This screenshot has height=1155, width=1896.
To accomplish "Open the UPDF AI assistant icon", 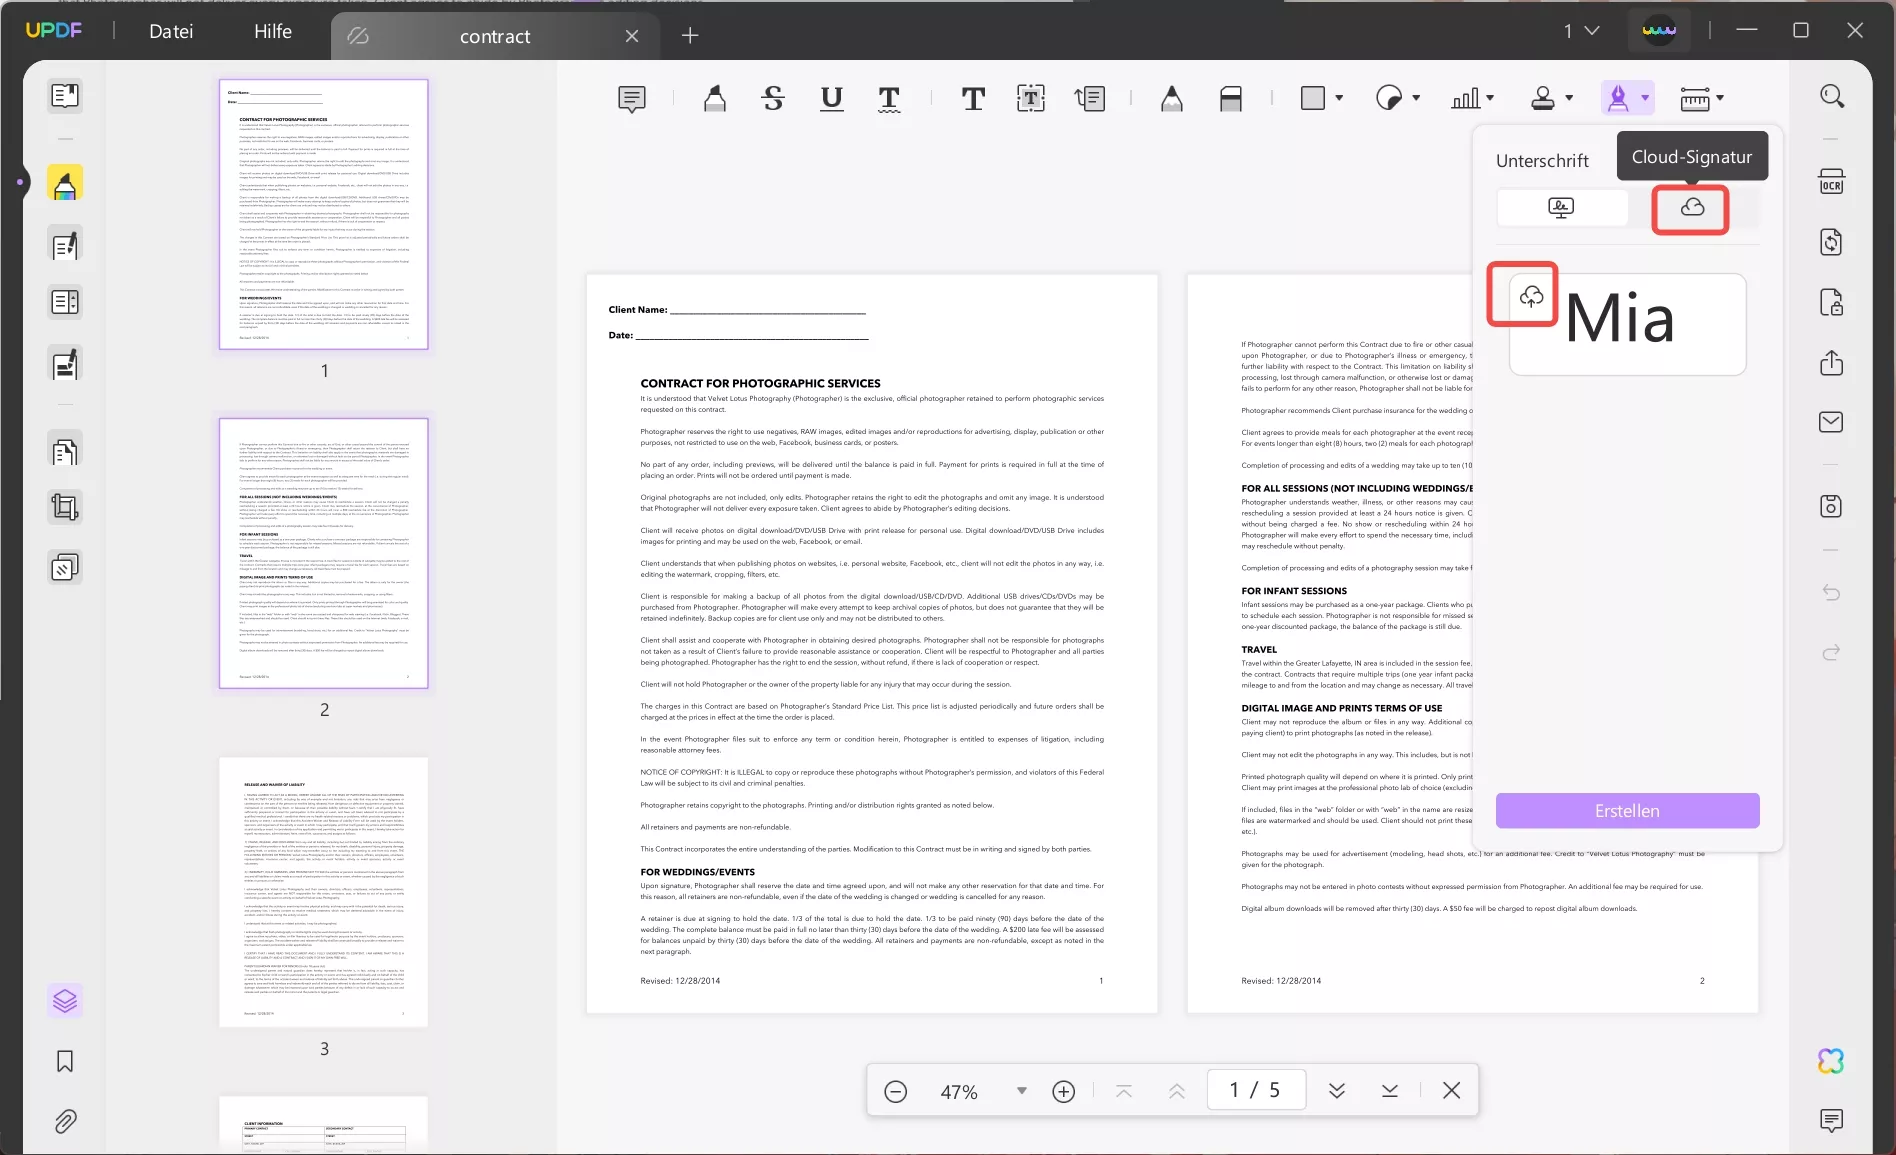I will click(x=1832, y=1061).
